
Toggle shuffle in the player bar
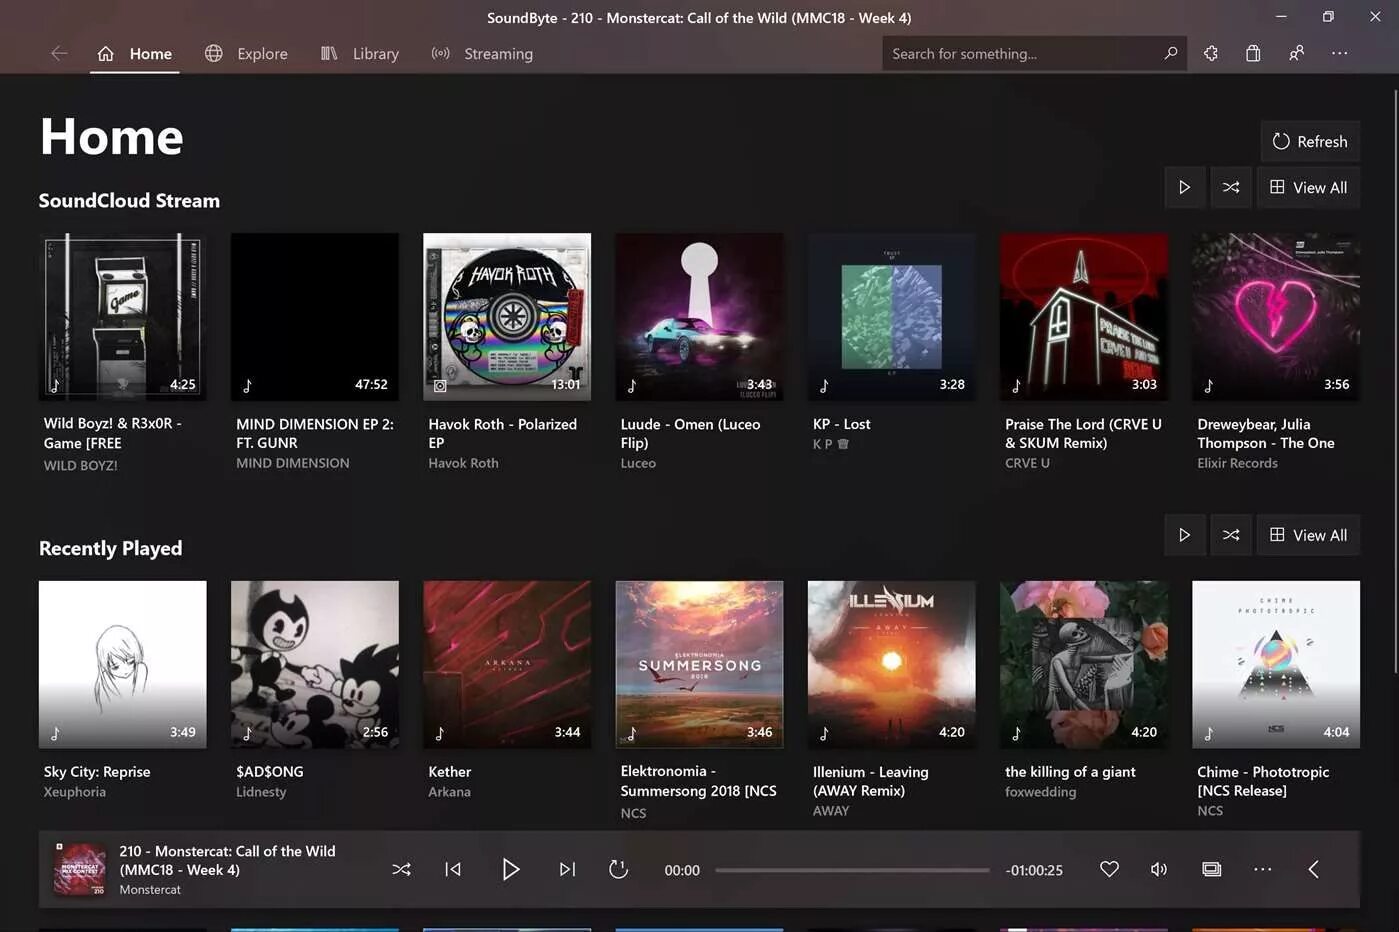point(401,869)
